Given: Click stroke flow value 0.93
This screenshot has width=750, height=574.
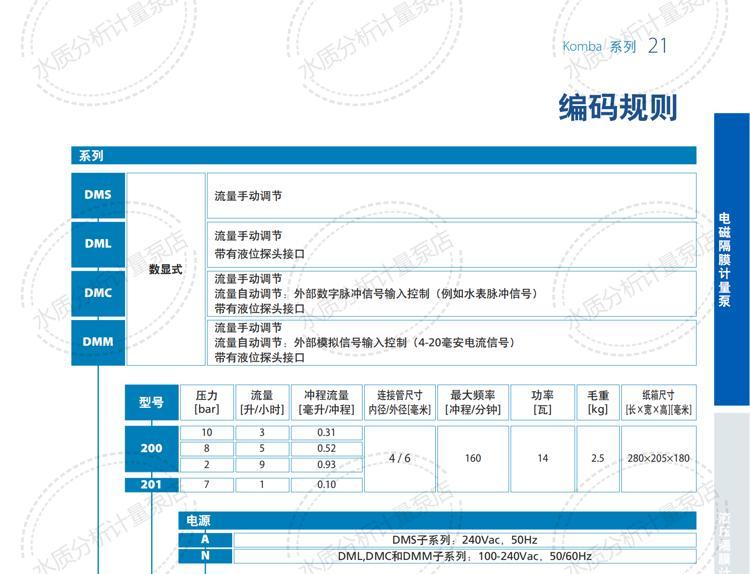Looking at the screenshot, I should (x=327, y=465).
